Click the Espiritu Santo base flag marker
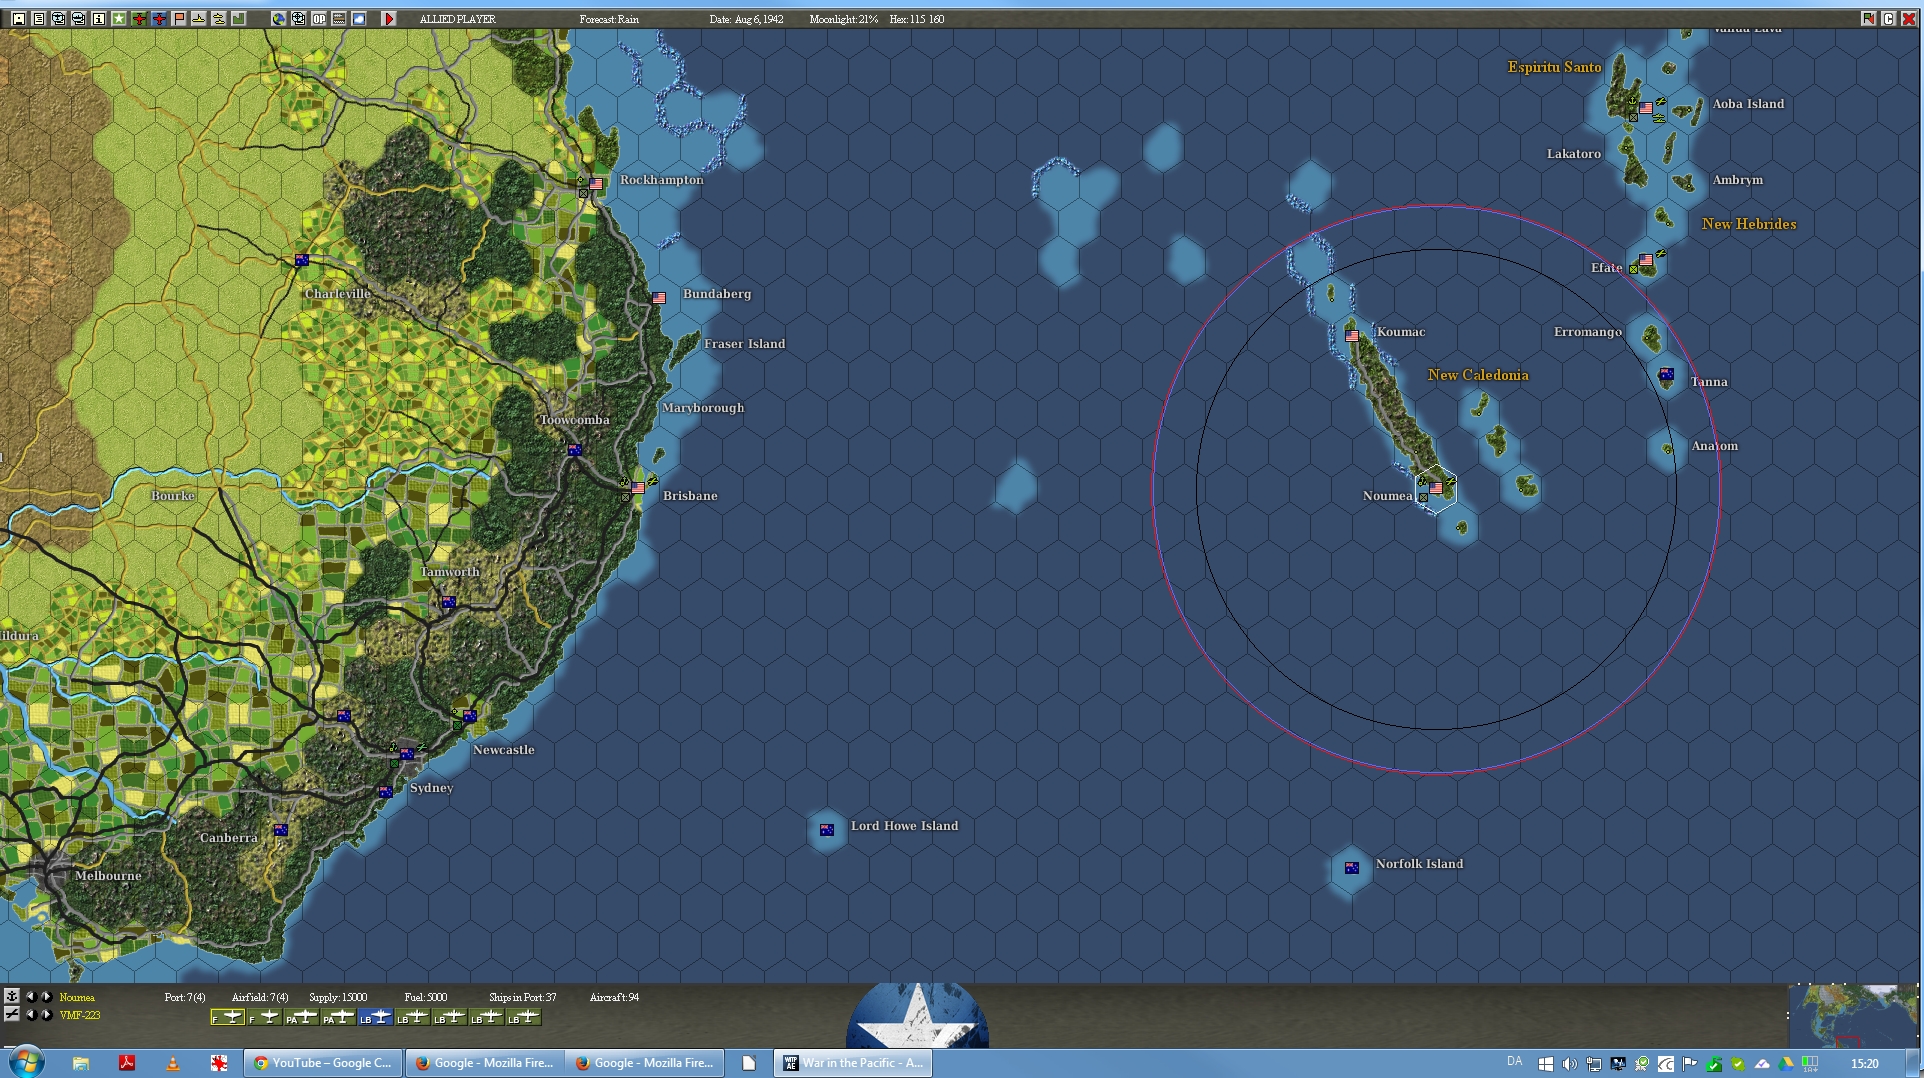The width and height of the screenshot is (1924, 1078). 1646,108
